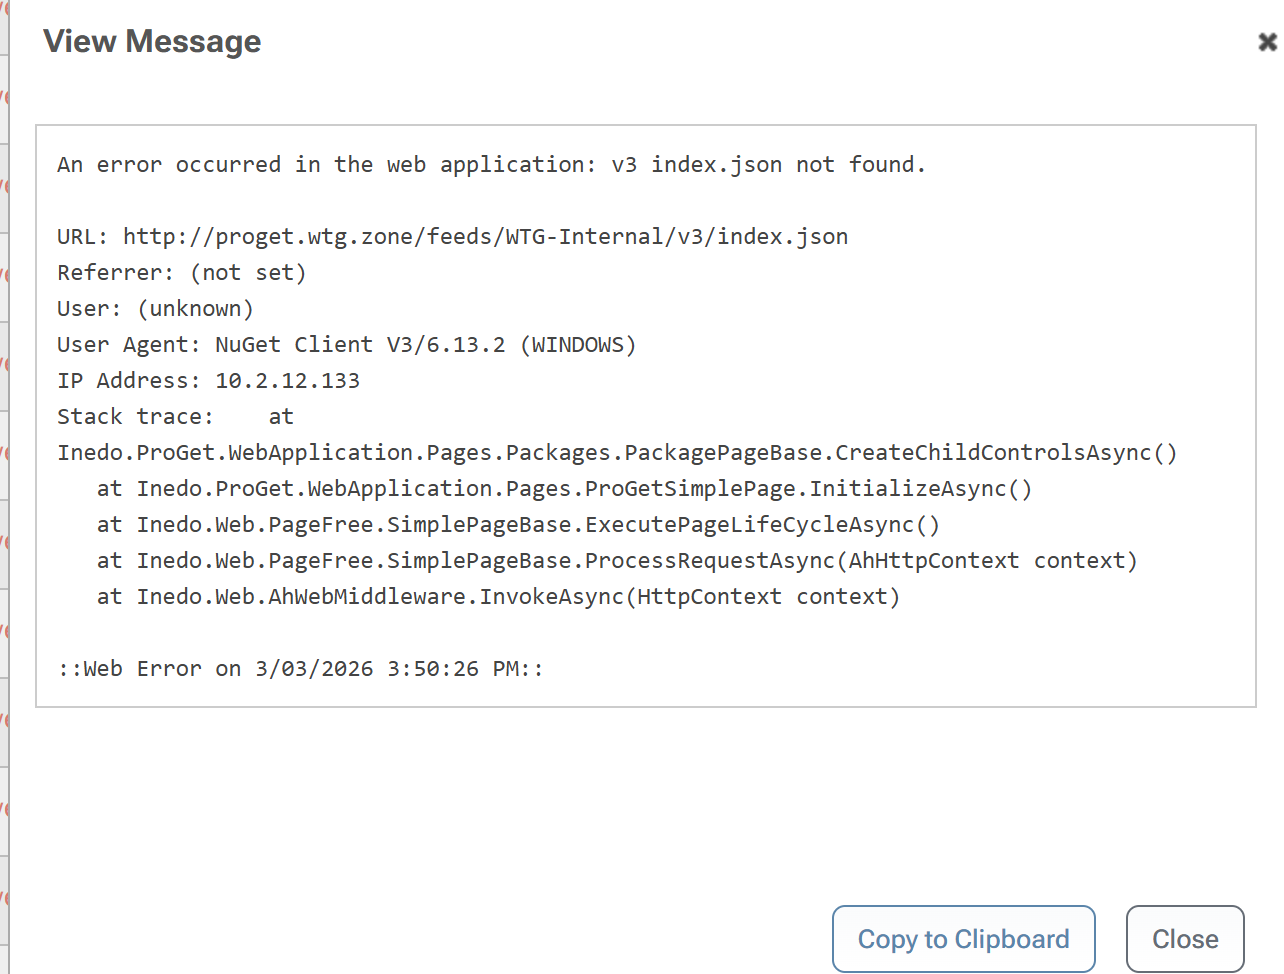
Task: Click the Close button
Action: tap(1184, 939)
